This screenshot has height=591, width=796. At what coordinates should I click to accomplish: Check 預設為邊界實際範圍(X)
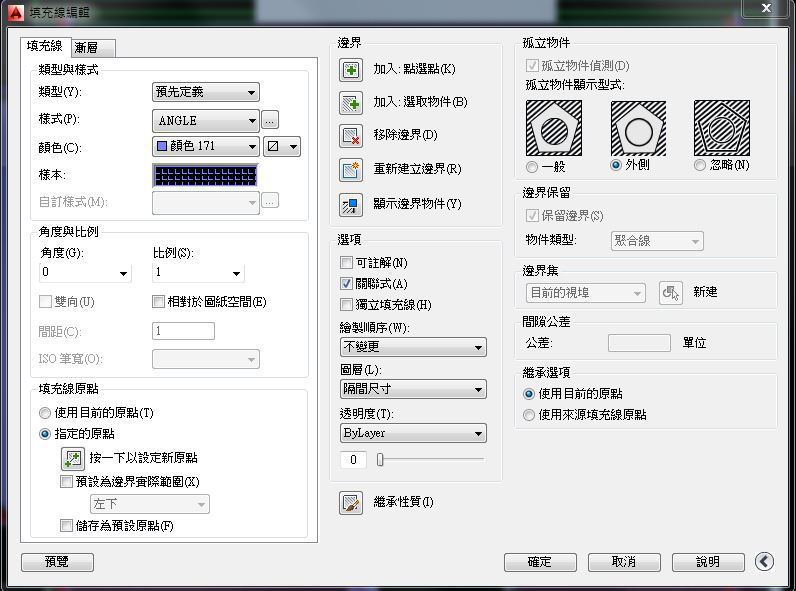coord(66,481)
